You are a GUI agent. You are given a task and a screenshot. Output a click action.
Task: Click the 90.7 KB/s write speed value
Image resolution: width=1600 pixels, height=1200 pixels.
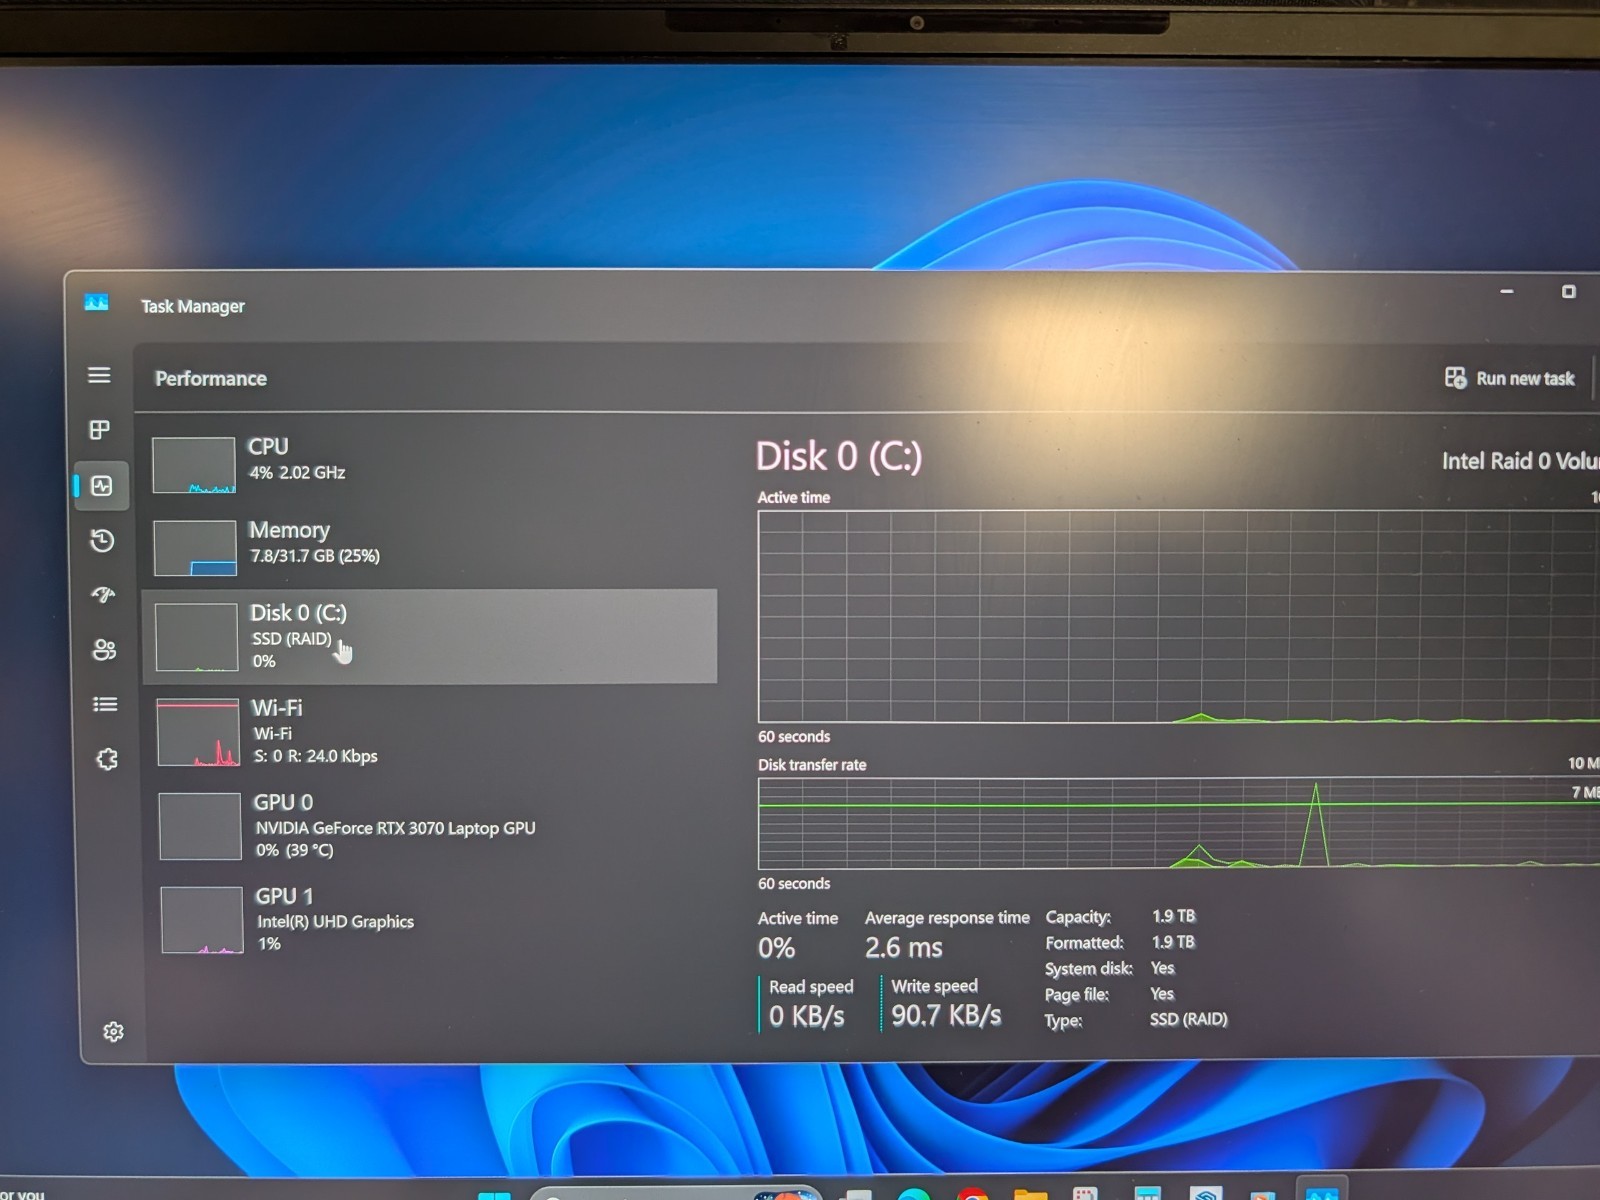pos(946,1016)
